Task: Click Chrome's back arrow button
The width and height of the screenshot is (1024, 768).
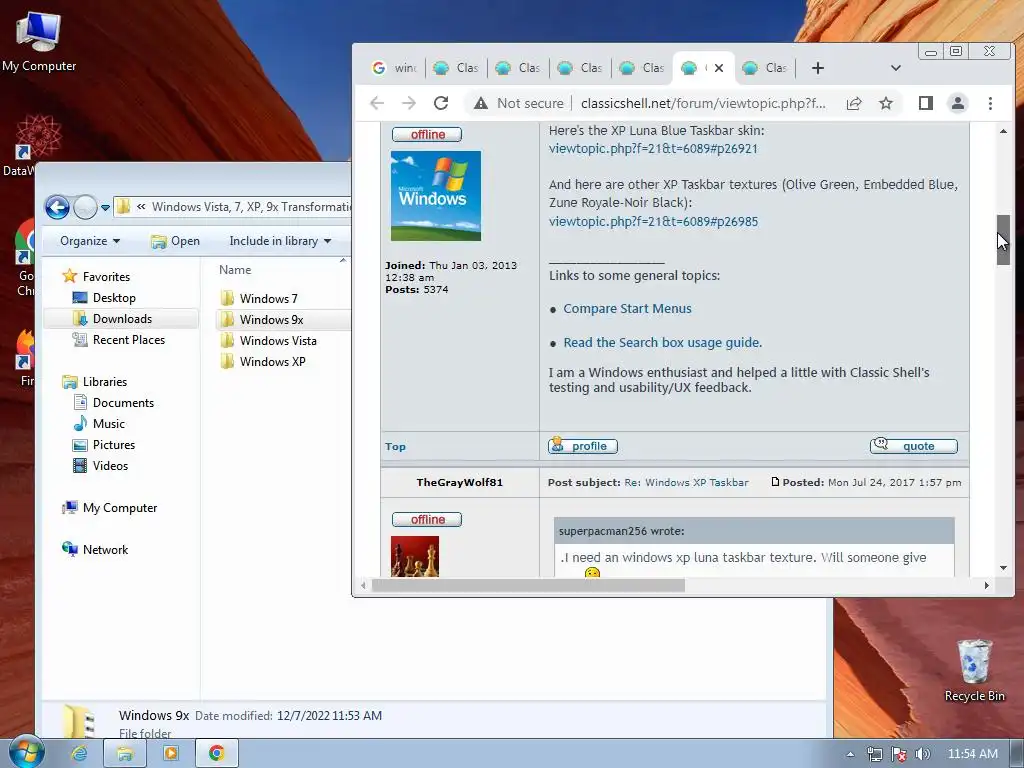Action: point(377,103)
